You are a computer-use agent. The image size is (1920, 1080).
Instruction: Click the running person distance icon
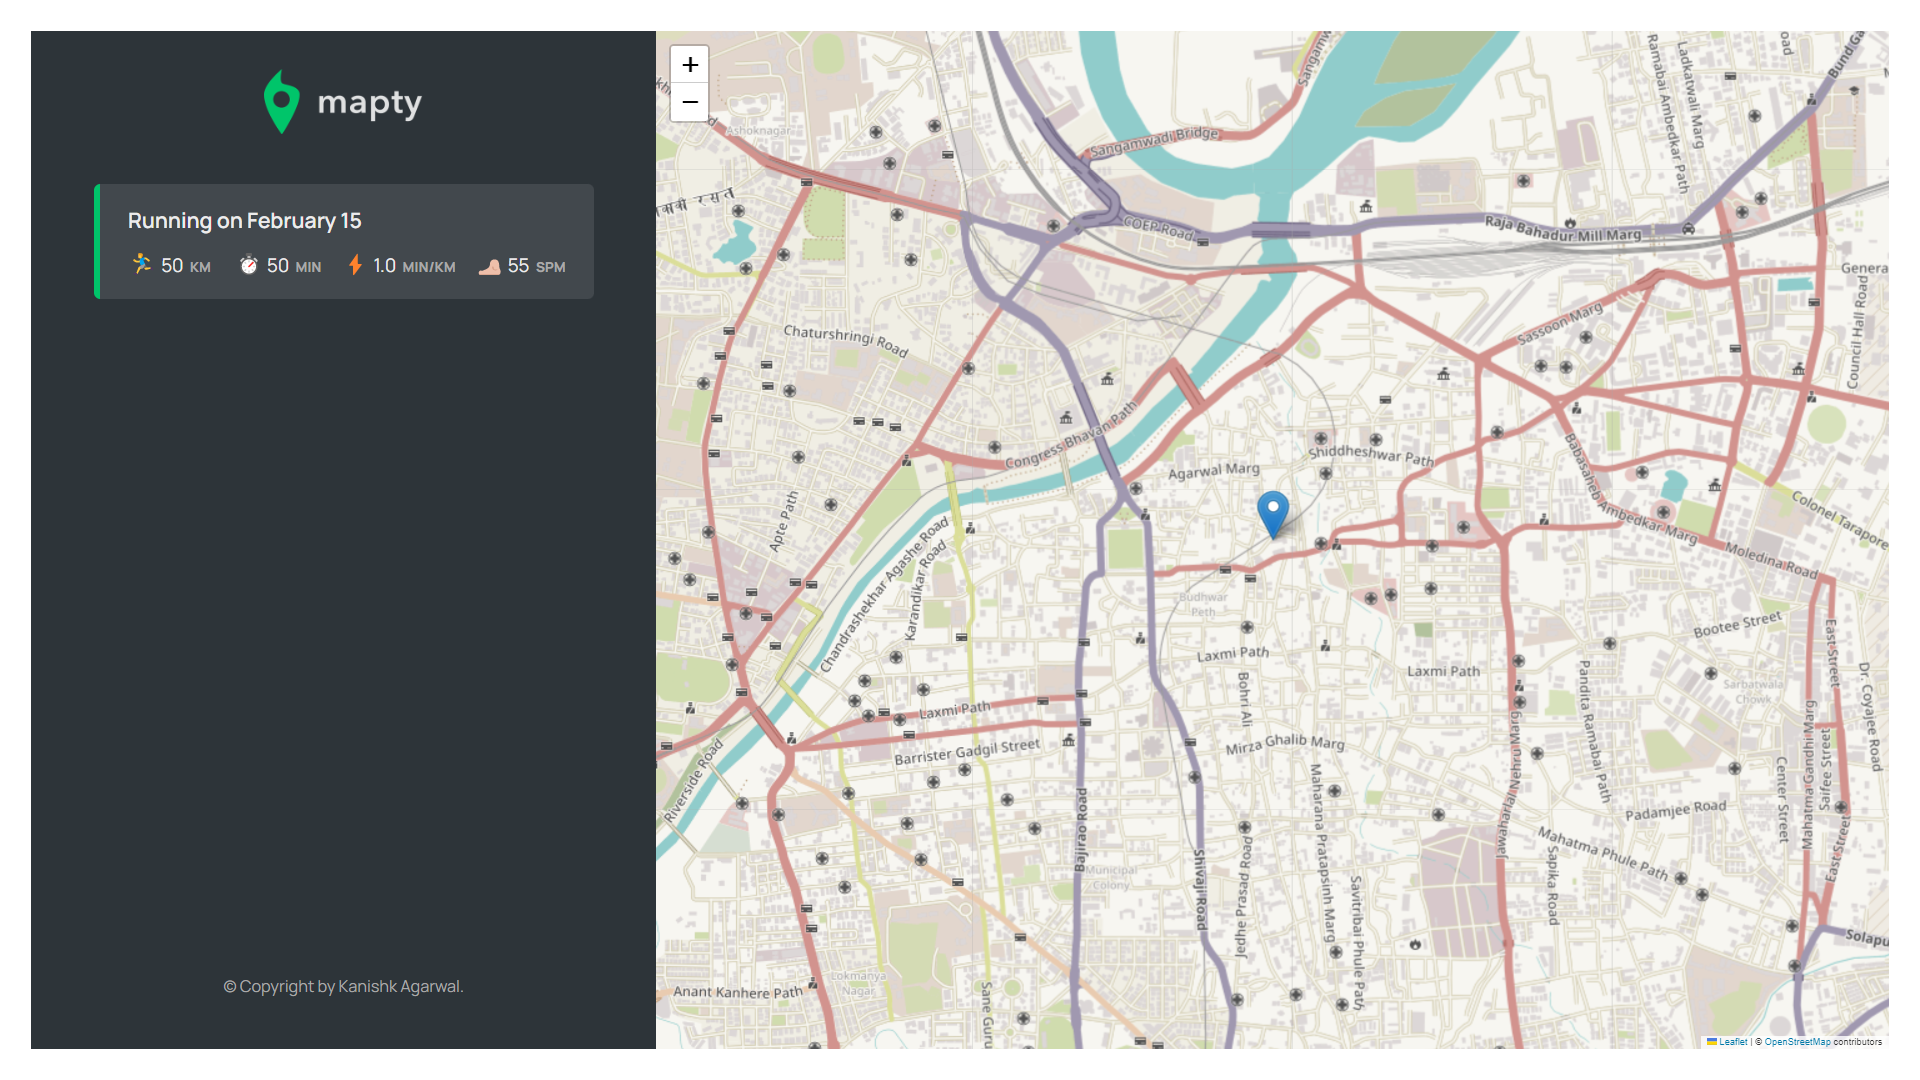142,264
